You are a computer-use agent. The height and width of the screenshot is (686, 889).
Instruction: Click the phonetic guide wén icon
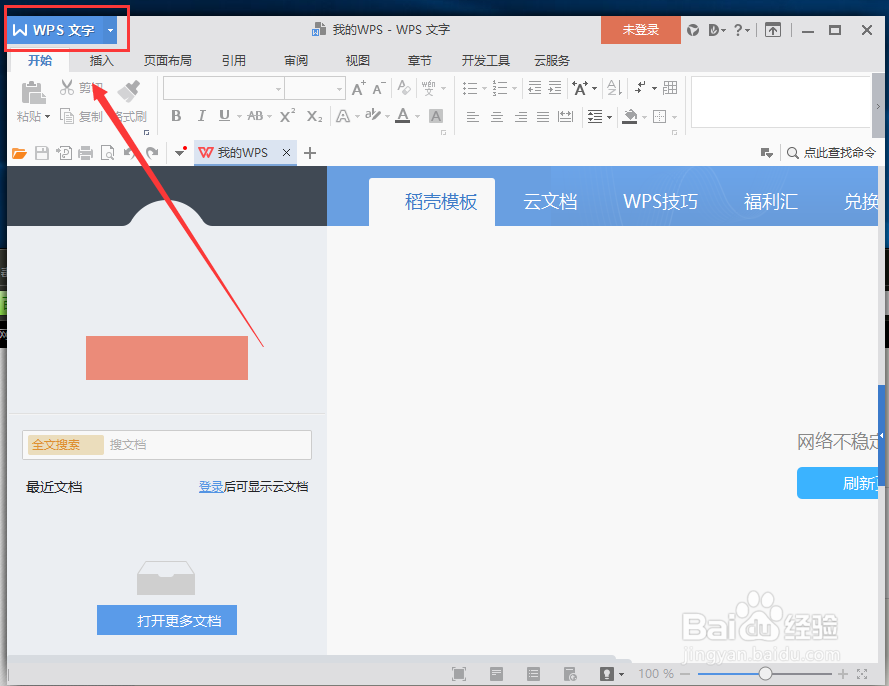click(x=429, y=88)
